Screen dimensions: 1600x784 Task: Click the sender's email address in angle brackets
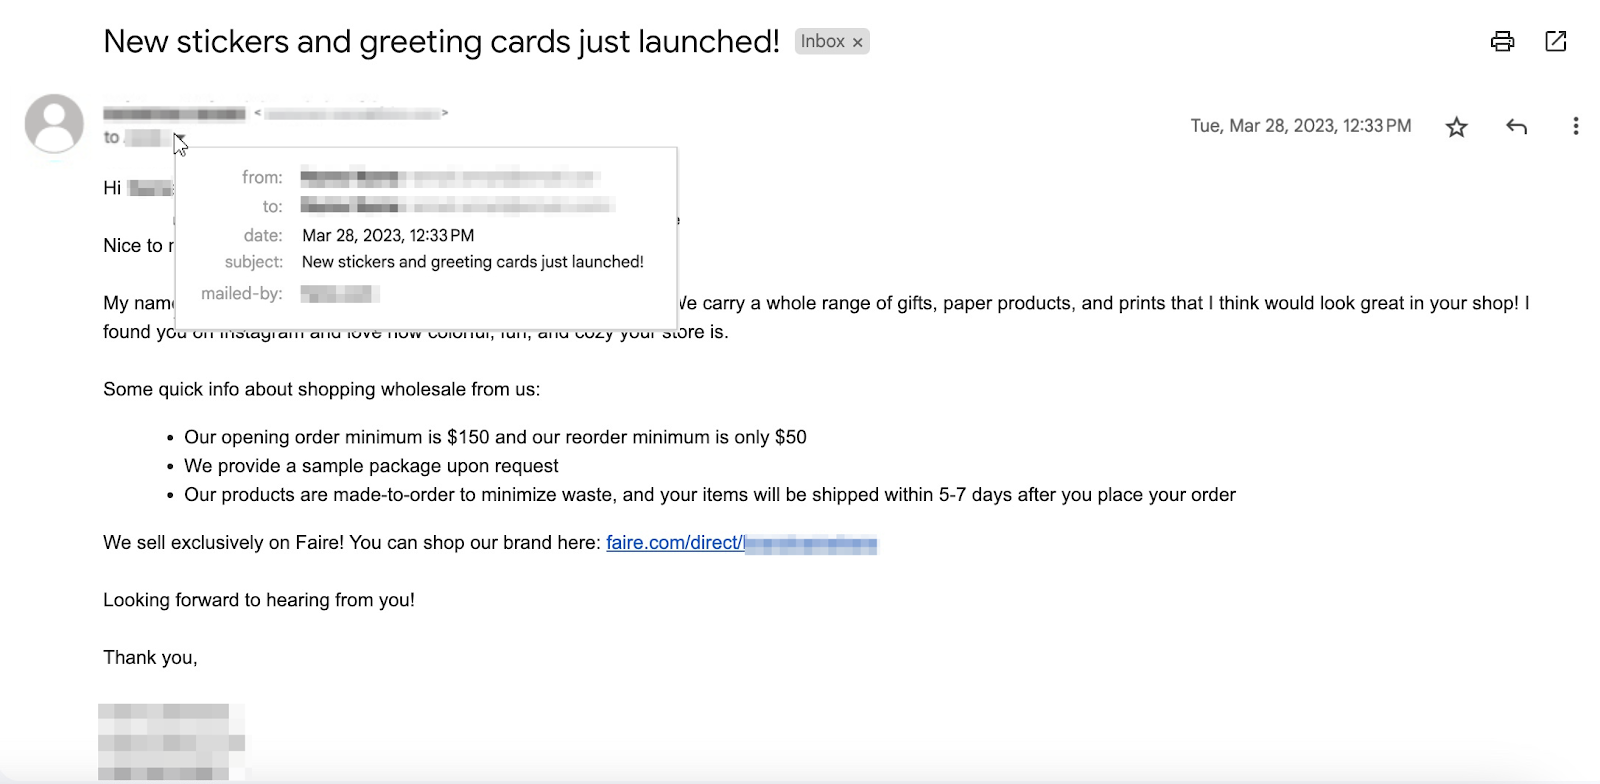(351, 114)
